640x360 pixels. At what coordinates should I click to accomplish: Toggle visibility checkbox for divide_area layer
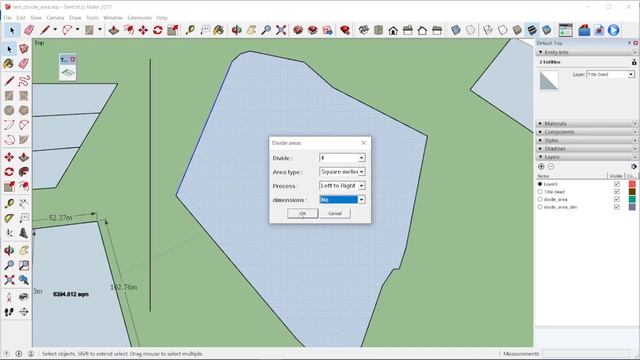point(617,199)
